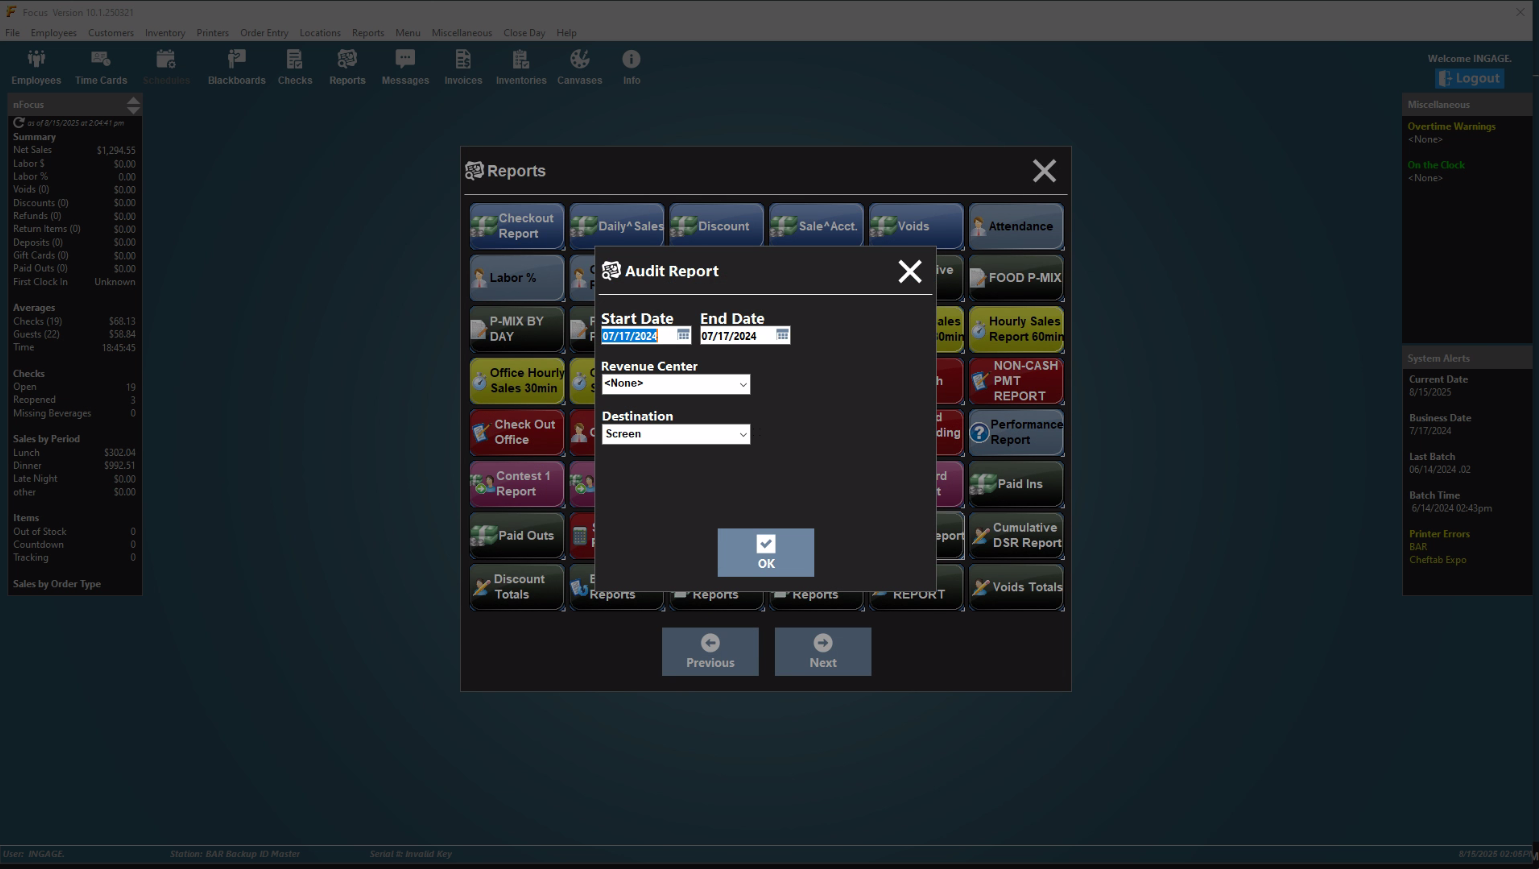Run the Performance Report tile

click(x=1016, y=432)
